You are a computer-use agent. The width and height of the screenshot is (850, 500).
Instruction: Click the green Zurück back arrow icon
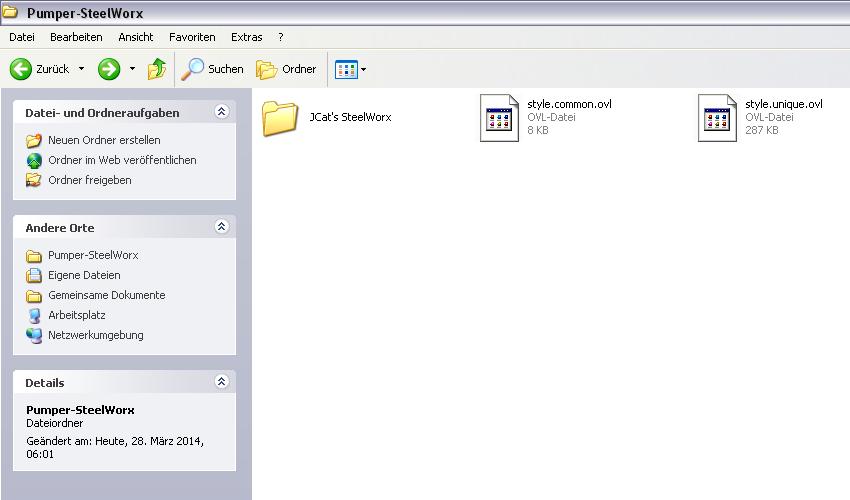click(x=21, y=69)
